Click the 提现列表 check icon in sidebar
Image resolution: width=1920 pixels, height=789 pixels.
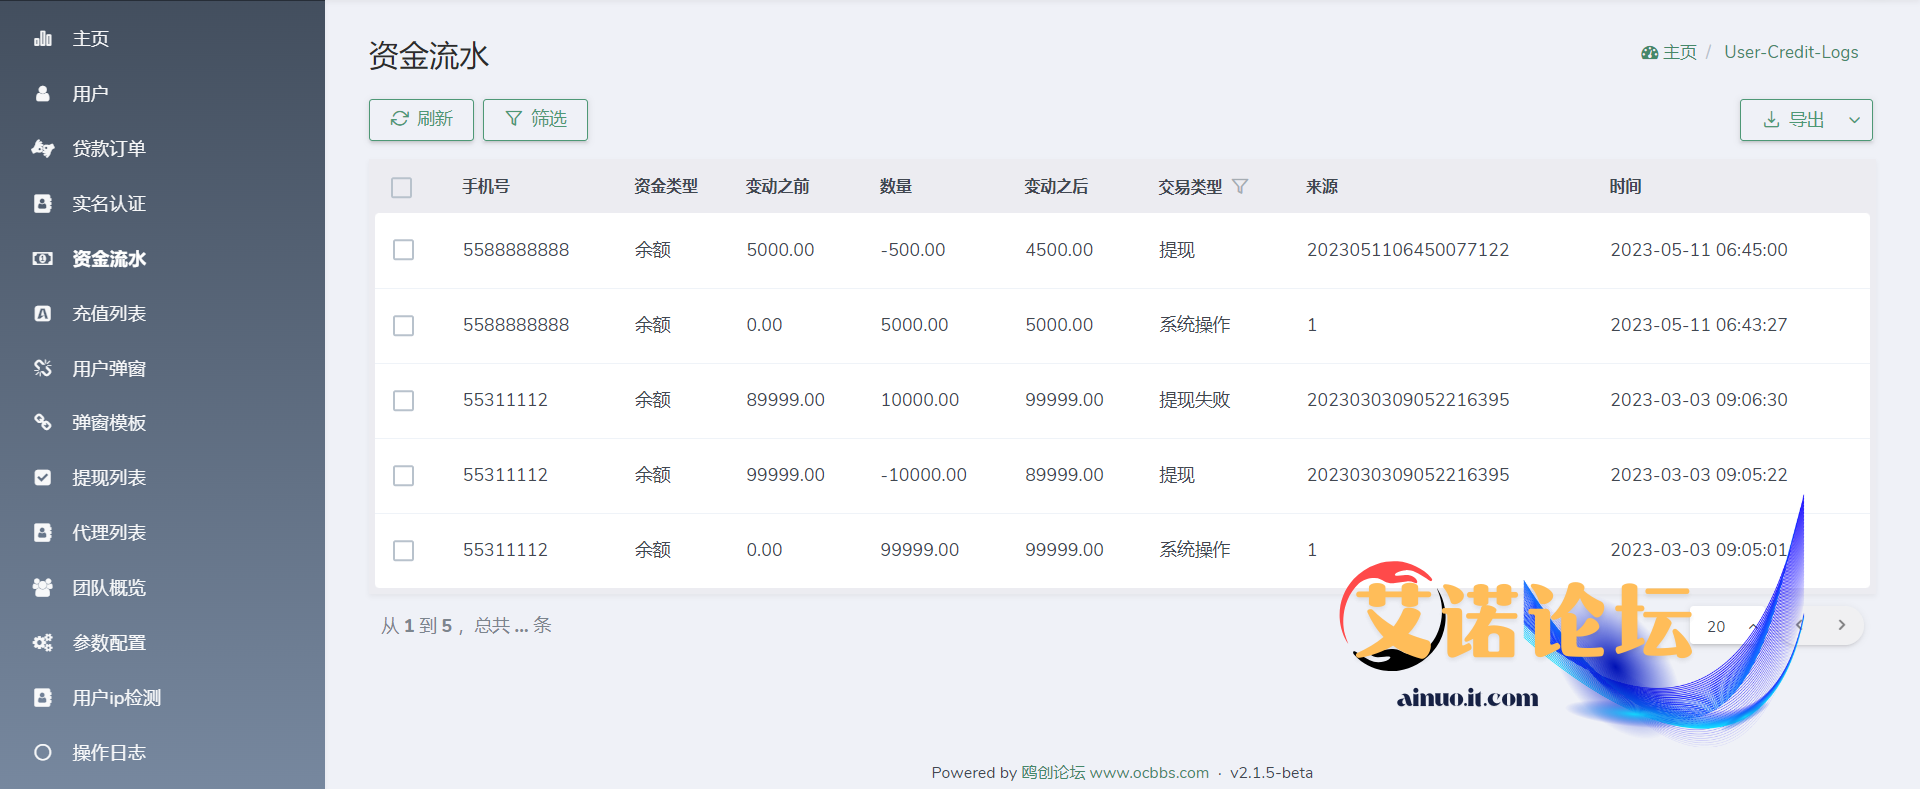click(x=43, y=478)
